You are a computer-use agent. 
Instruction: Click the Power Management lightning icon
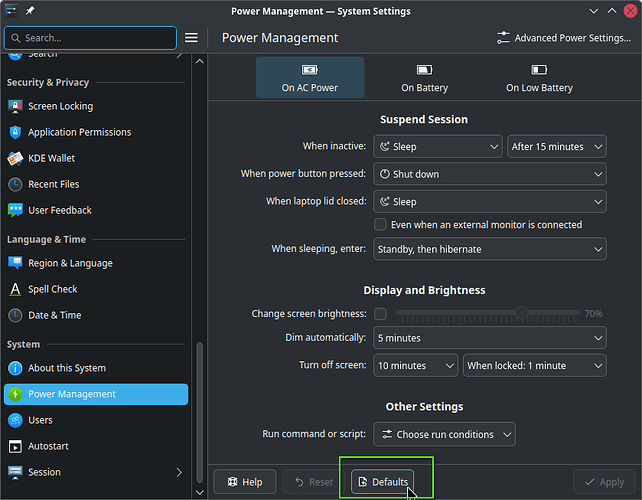tap(15, 394)
